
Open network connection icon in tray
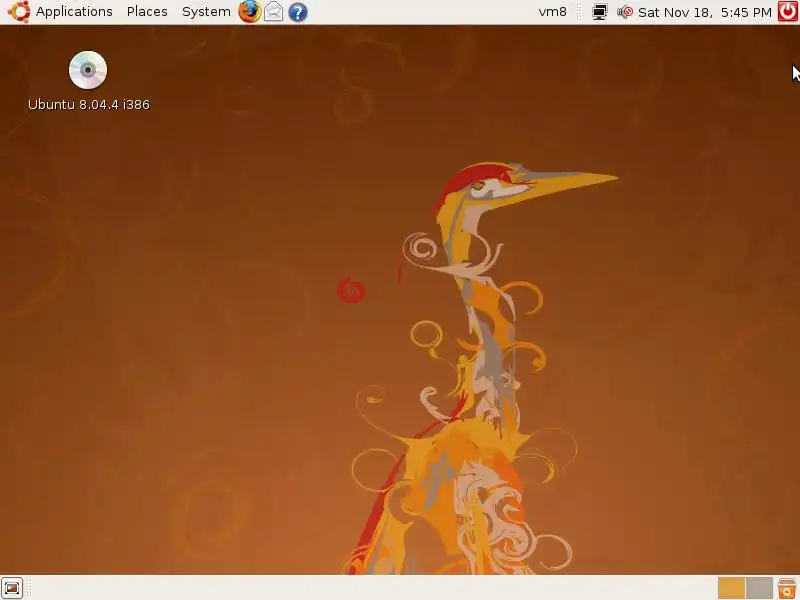pos(599,12)
